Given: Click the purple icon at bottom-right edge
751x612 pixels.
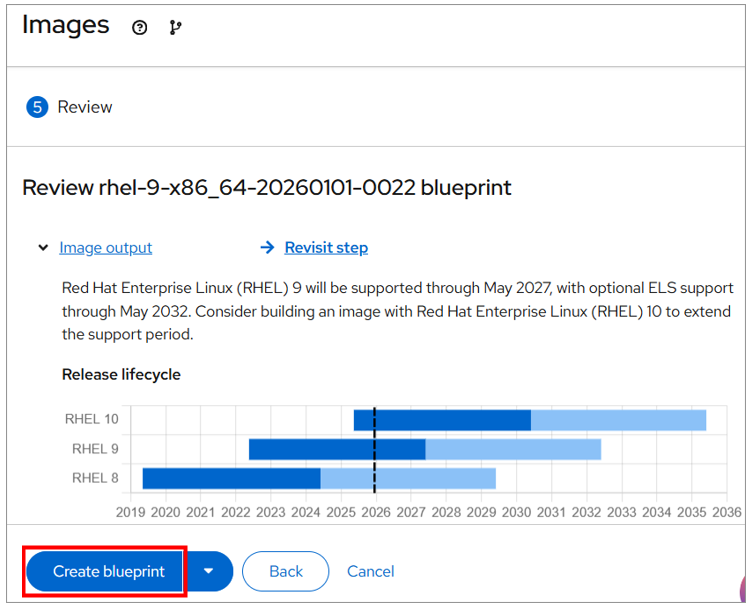Looking at the screenshot, I should point(743,590).
